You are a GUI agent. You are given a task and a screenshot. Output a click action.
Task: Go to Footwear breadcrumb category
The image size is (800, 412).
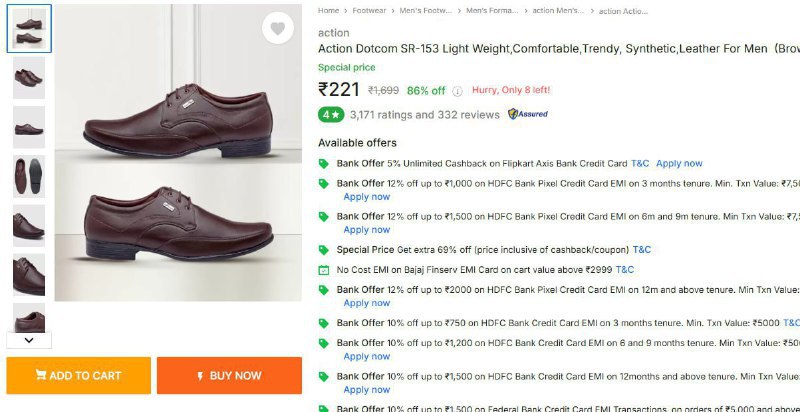click(370, 10)
